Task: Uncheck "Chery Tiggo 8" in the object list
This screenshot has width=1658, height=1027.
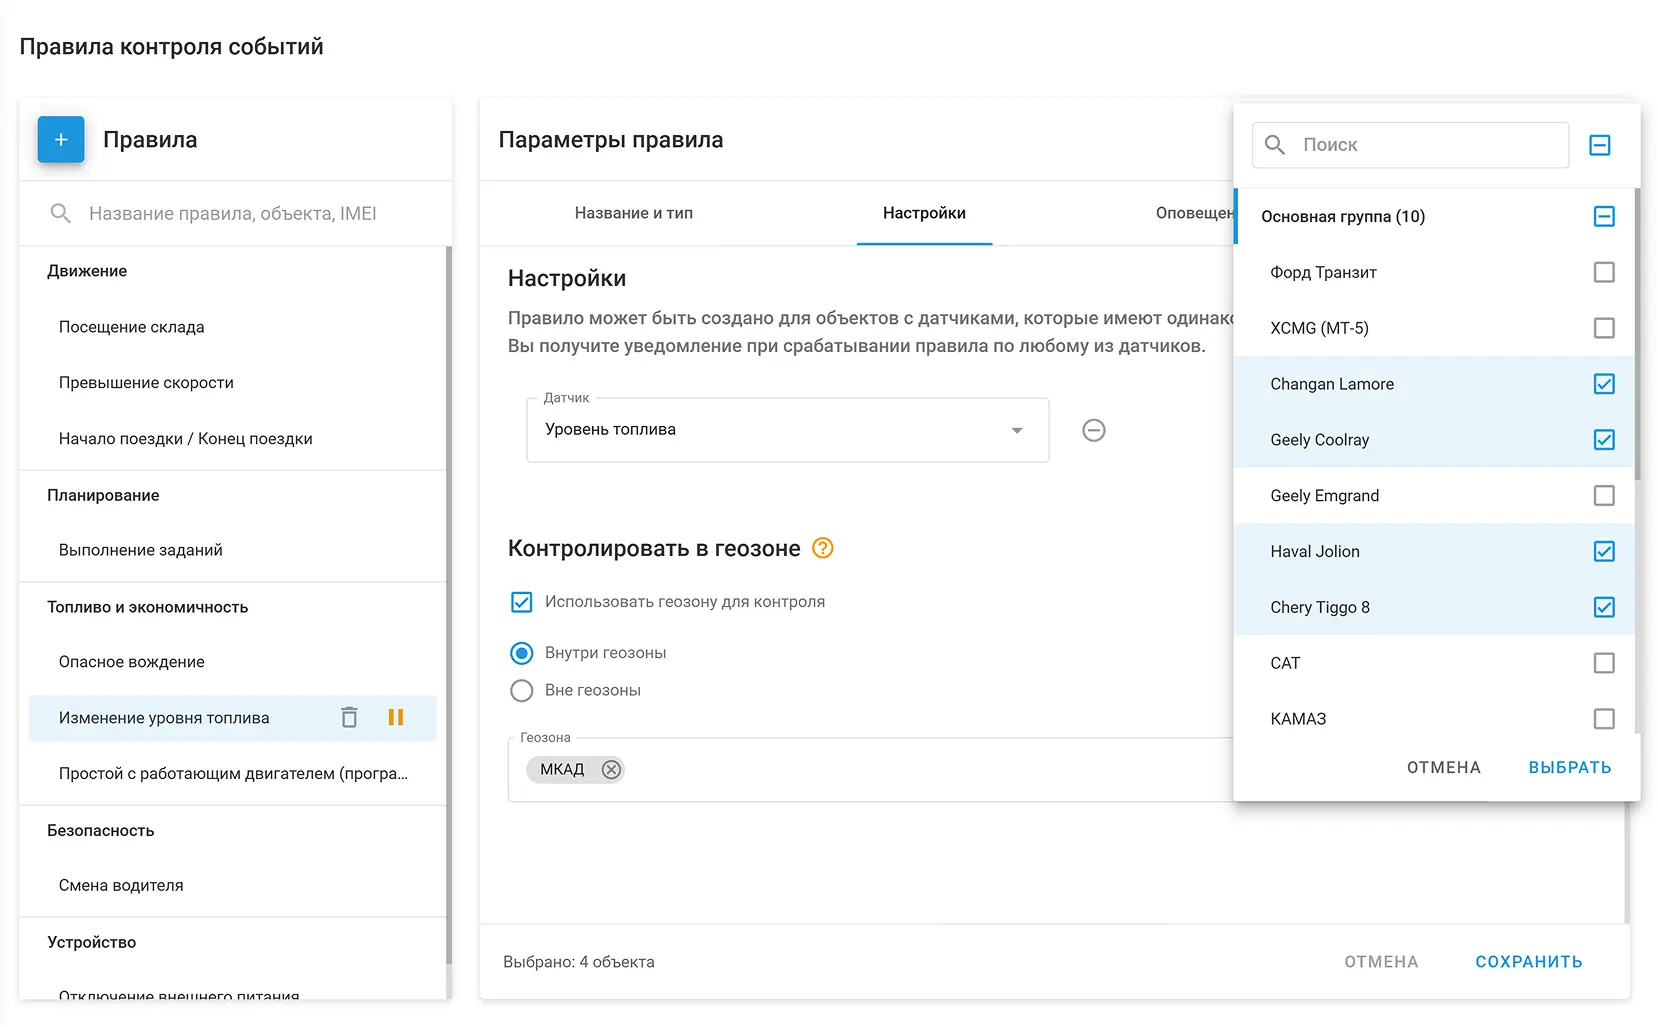Action: coord(1604,606)
